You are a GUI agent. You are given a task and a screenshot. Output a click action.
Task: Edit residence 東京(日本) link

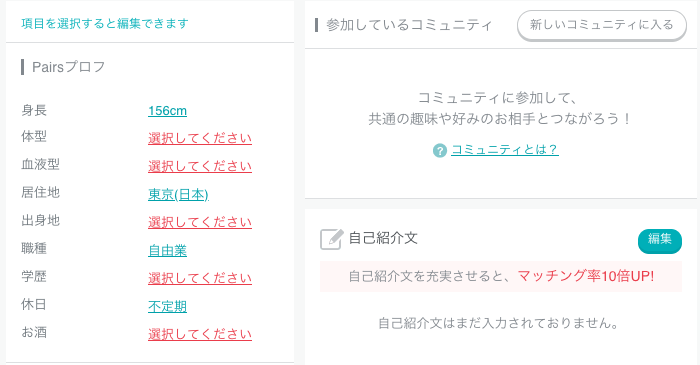(x=179, y=194)
